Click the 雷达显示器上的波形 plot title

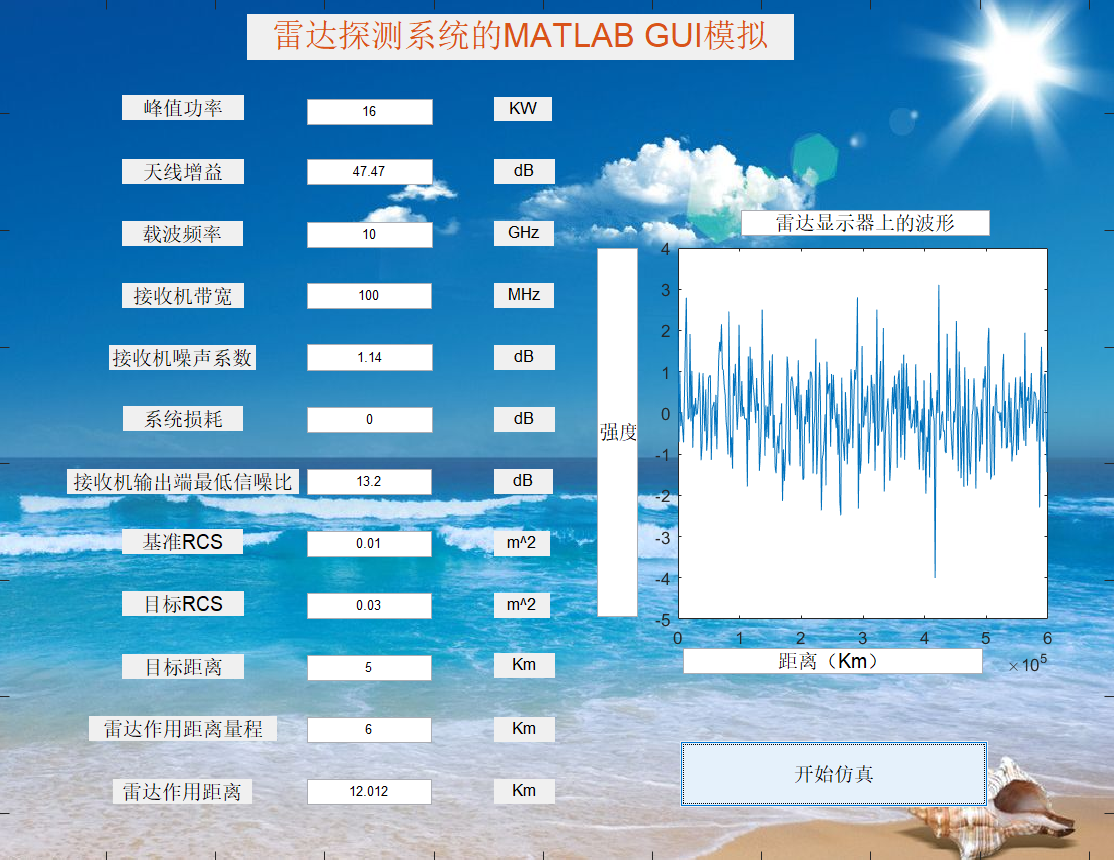tap(865, 222)
